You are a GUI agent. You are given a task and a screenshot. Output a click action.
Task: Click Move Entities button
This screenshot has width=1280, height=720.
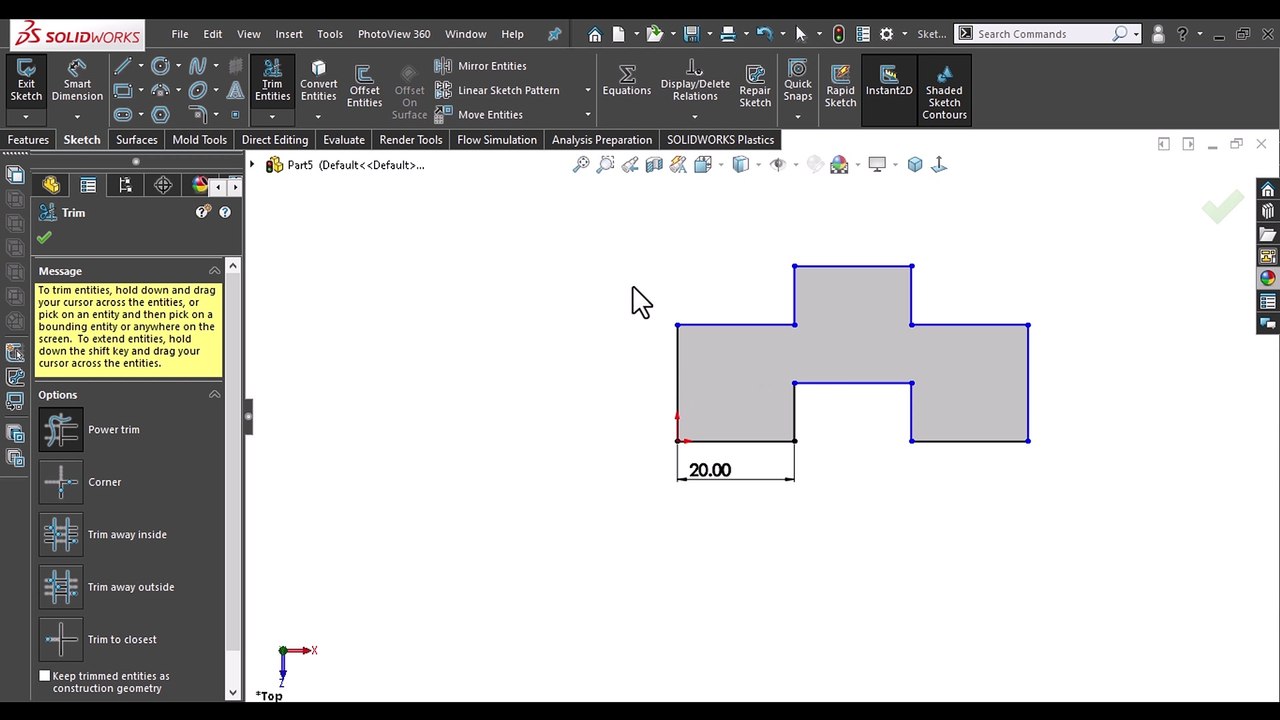pyautogui.click(x=479, y=115)
